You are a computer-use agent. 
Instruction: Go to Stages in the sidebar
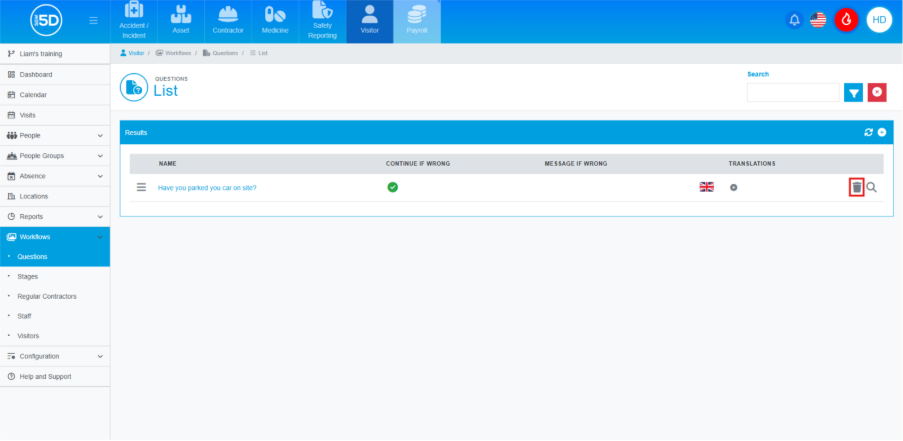[28, 276]
